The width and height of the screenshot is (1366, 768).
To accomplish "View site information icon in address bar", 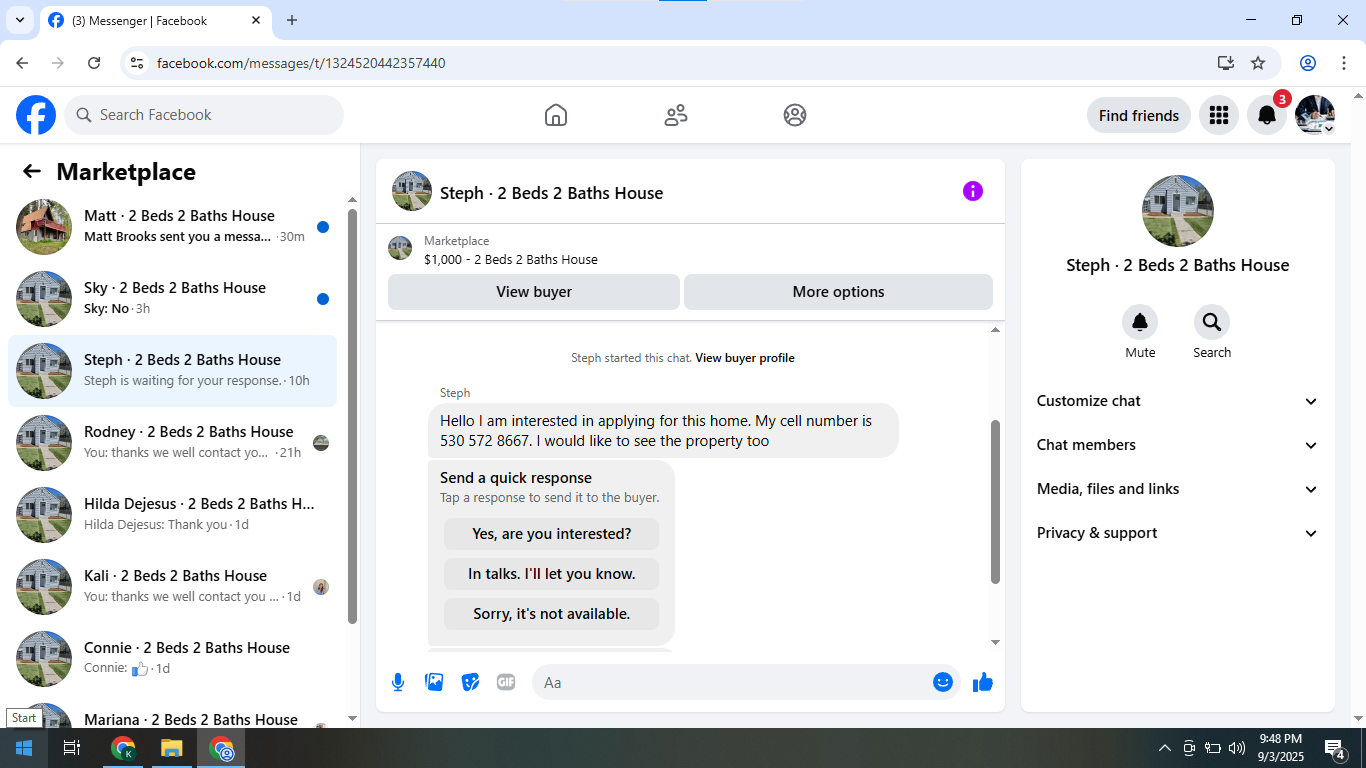I will click(138, 63).
